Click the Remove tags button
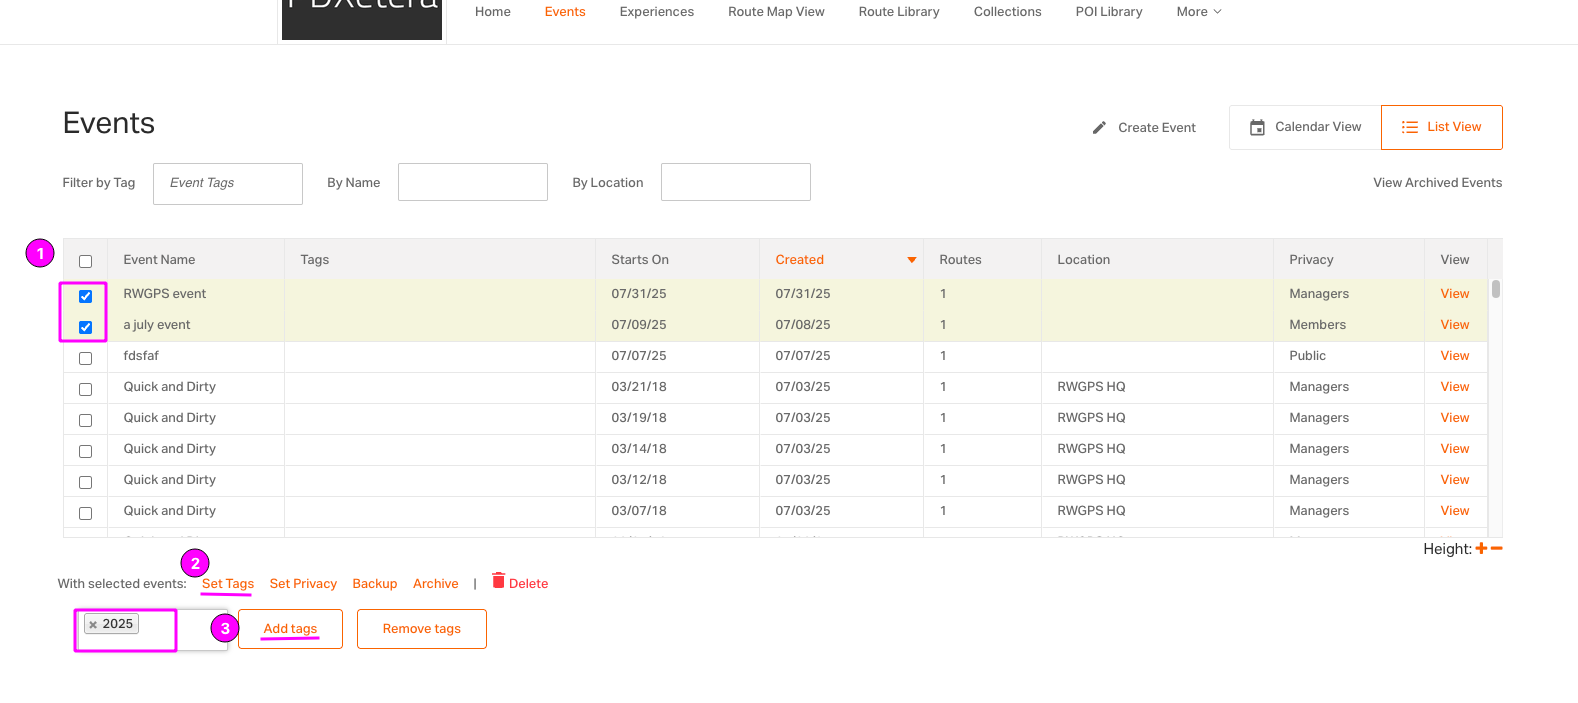Image resolution: width=1578 pixels, height=703 pixels. point(422,629)
